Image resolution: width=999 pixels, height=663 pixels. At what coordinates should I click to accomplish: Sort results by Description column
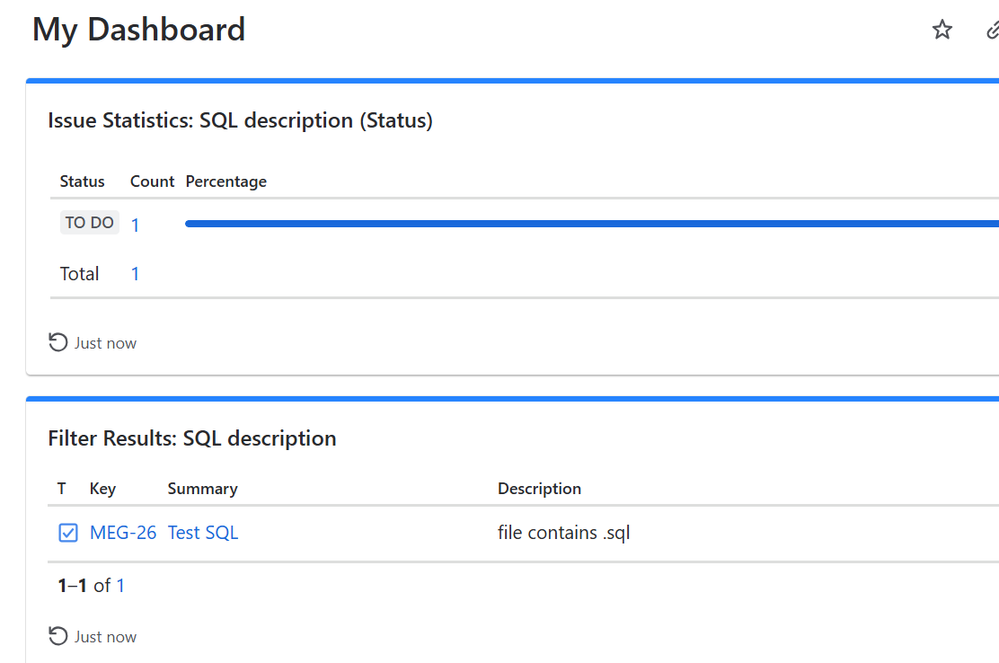[539, 489]
